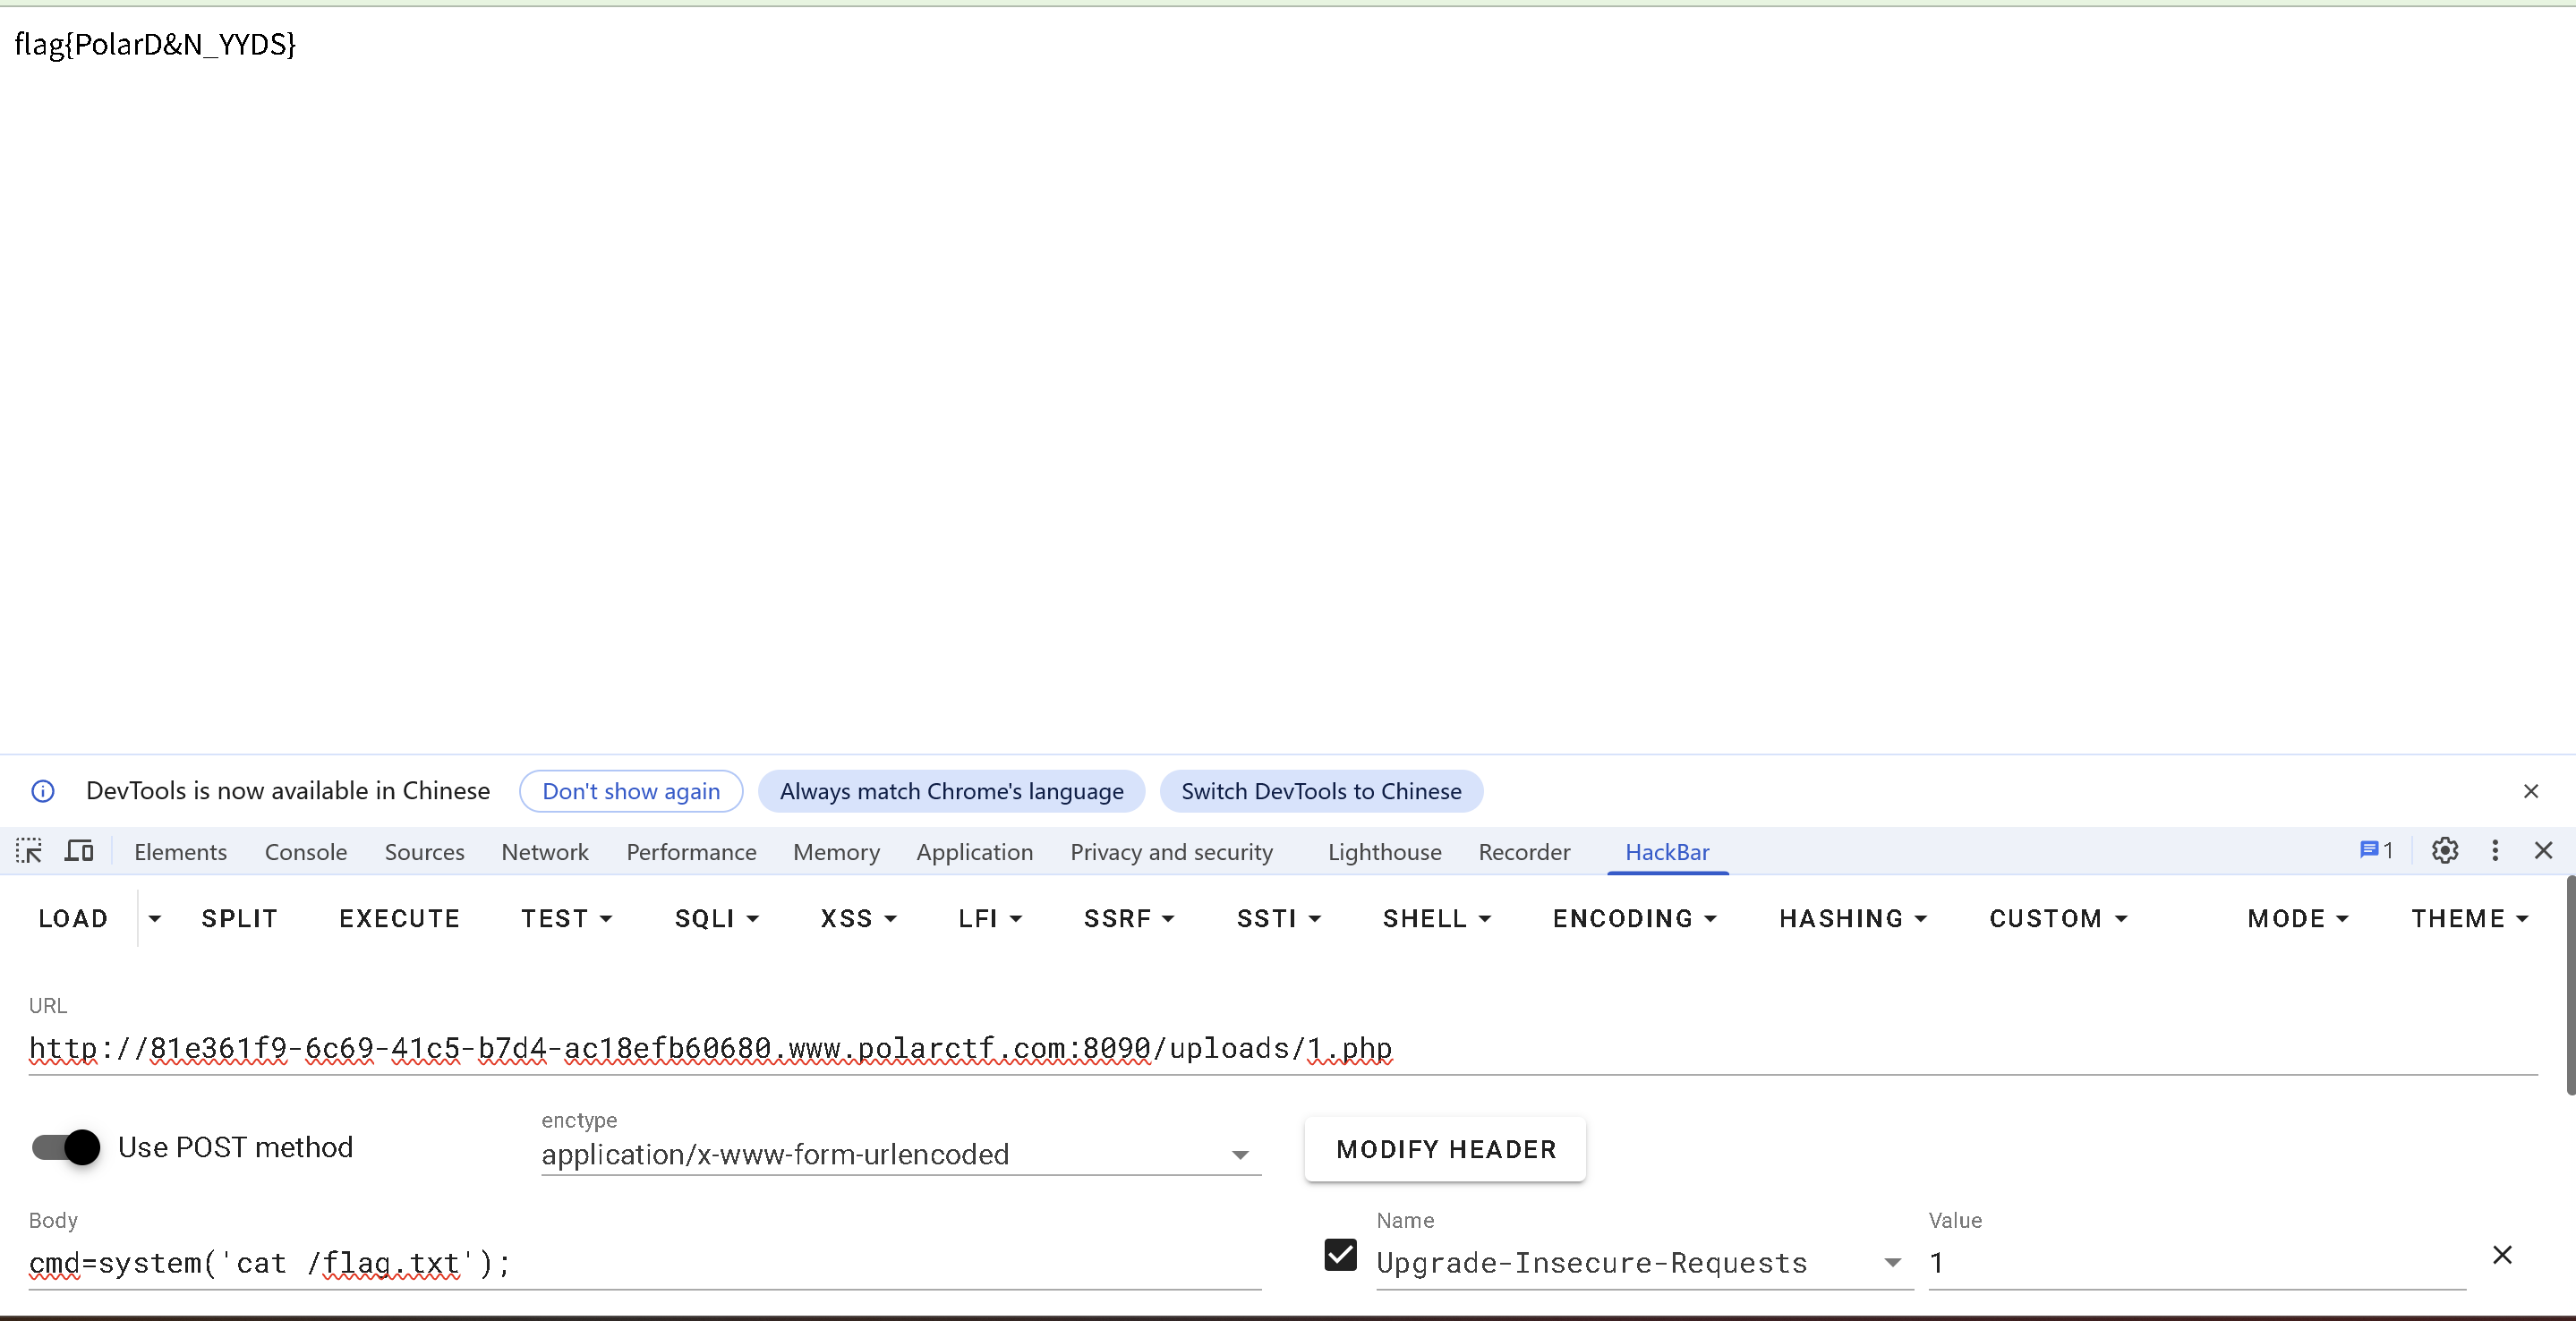
Task: Open DevTools three-dot customize menu
Action: pos(2495,851)
